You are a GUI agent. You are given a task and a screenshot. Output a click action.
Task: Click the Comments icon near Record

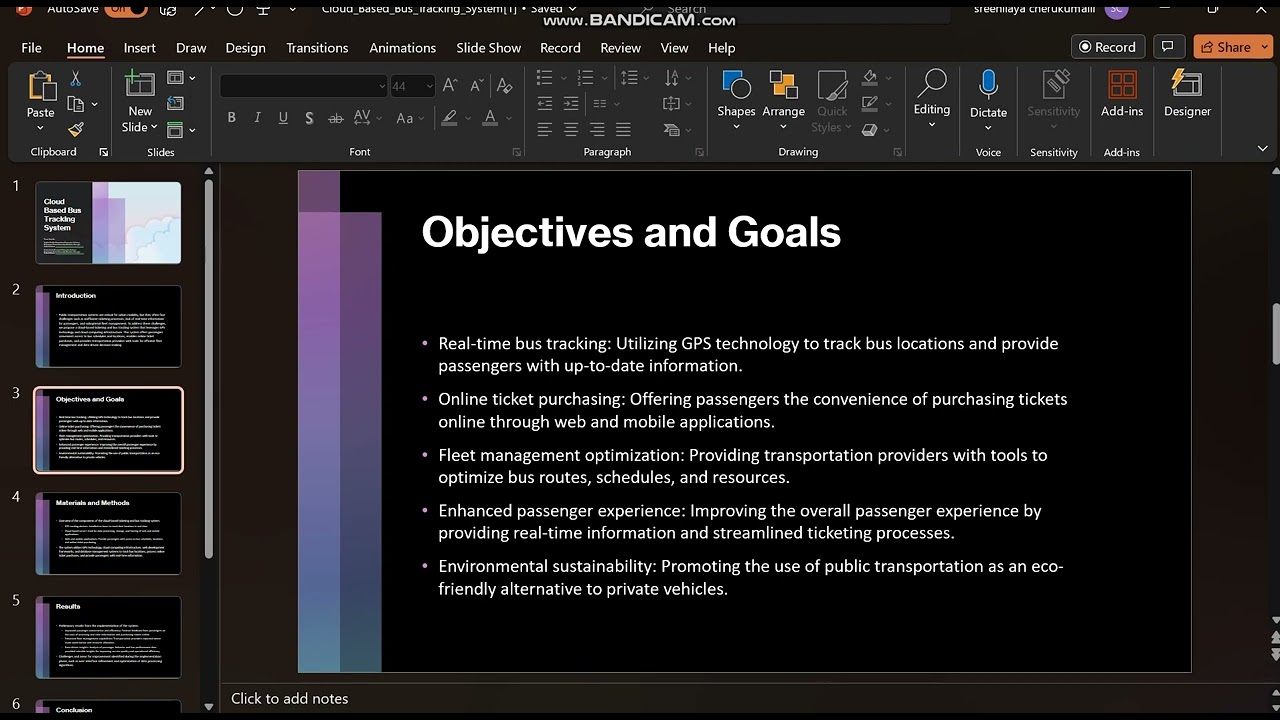1167,47
